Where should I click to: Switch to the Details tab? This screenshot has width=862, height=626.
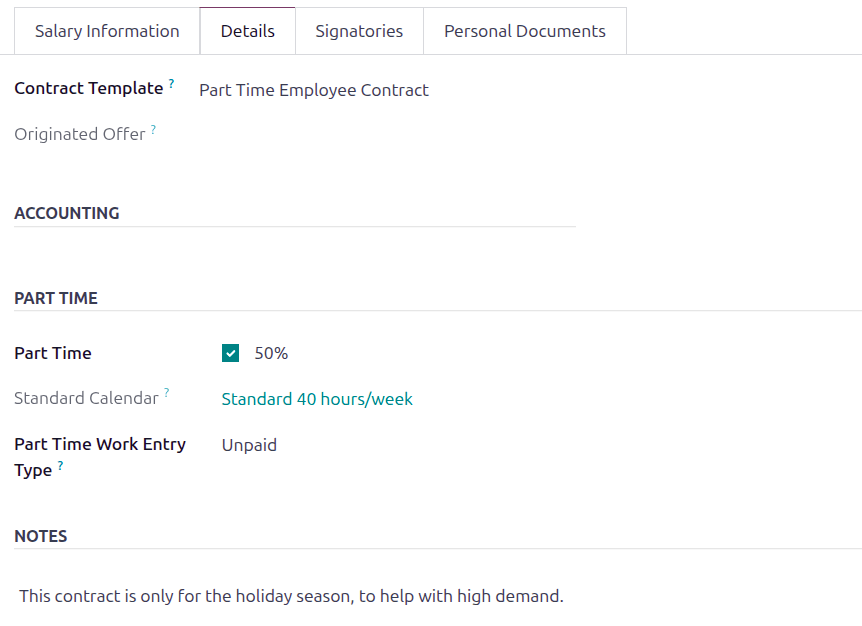[x=247, y=31]
